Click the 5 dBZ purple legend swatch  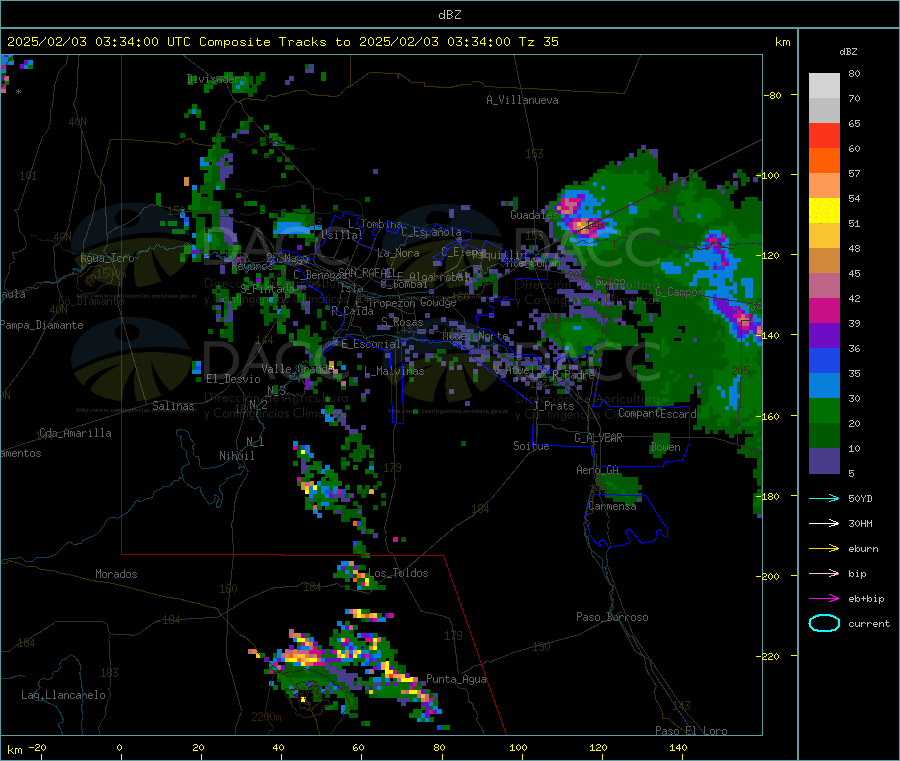824,461
